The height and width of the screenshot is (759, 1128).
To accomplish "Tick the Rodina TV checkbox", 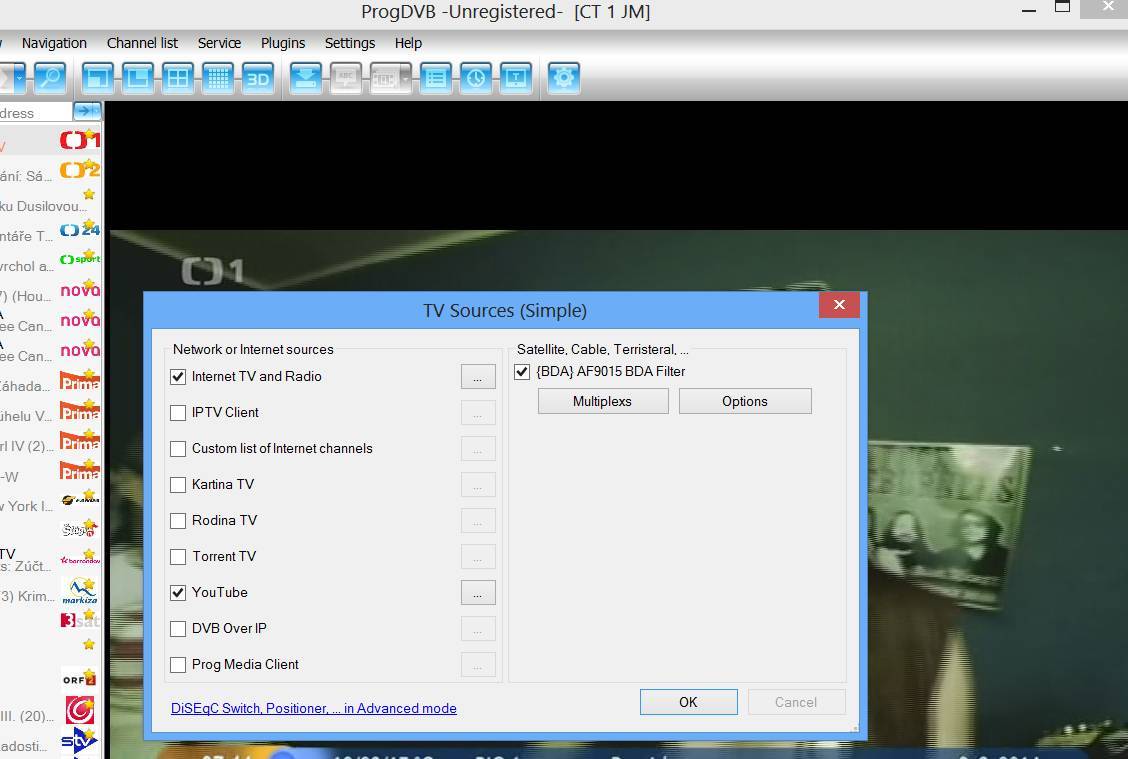I will point(178,521).
